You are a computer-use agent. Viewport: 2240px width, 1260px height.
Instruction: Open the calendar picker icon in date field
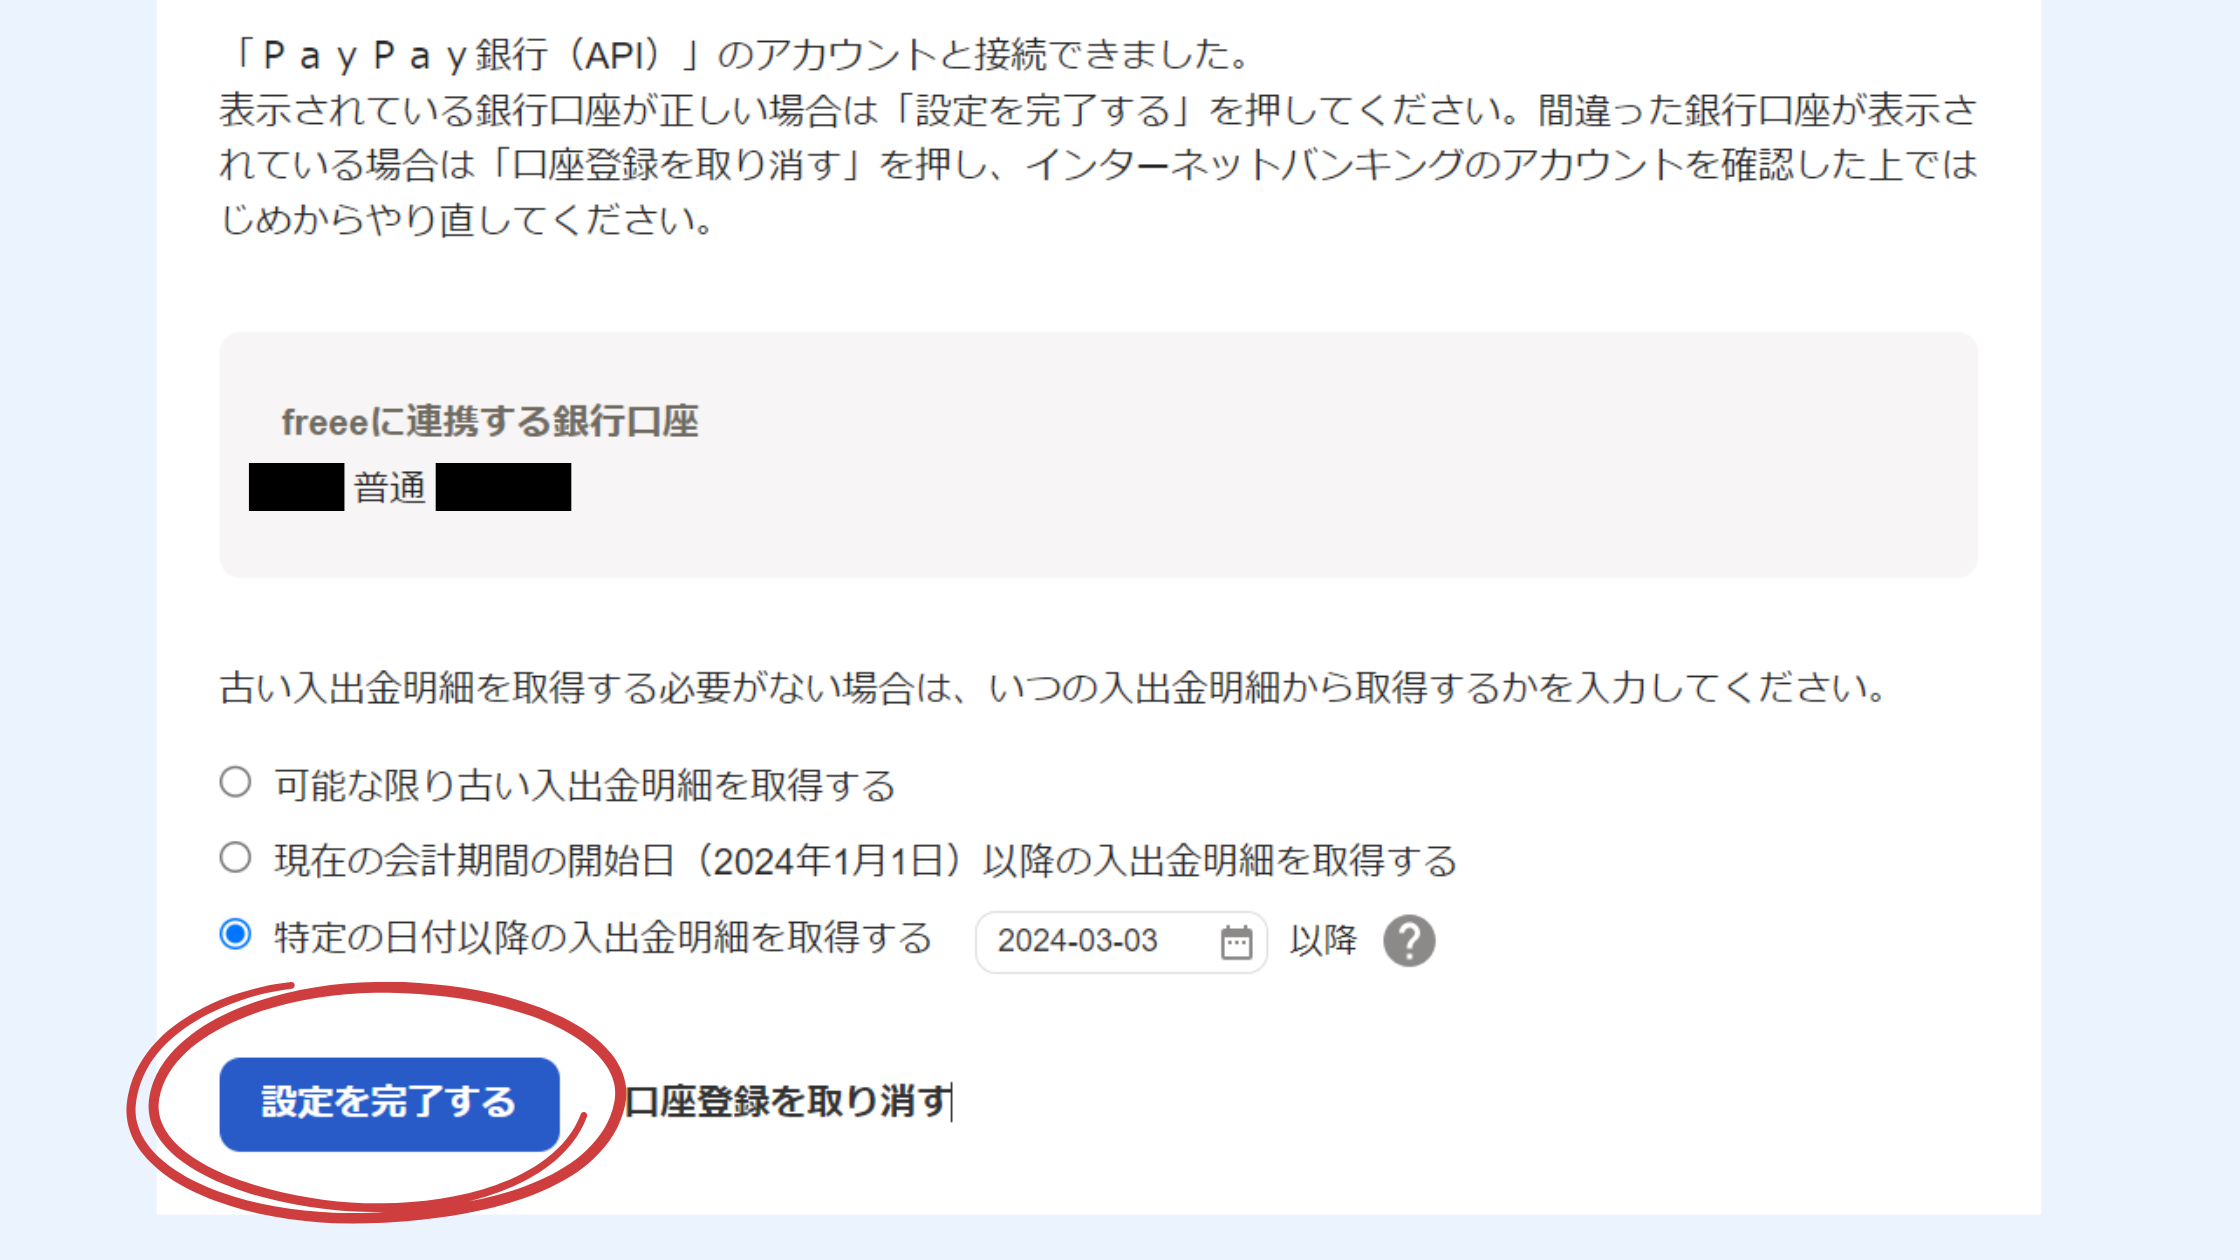coord(1236,942)
